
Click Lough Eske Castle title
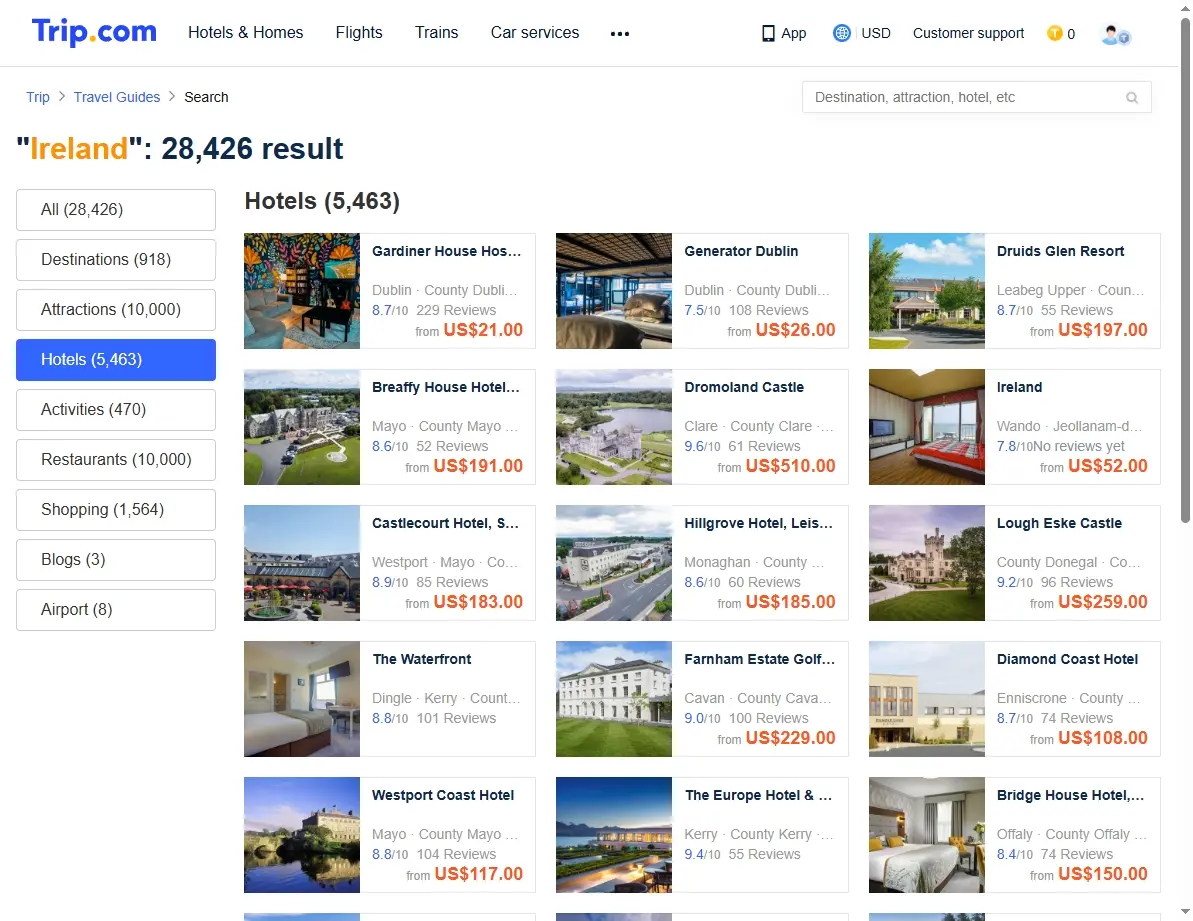[1059, 524]
